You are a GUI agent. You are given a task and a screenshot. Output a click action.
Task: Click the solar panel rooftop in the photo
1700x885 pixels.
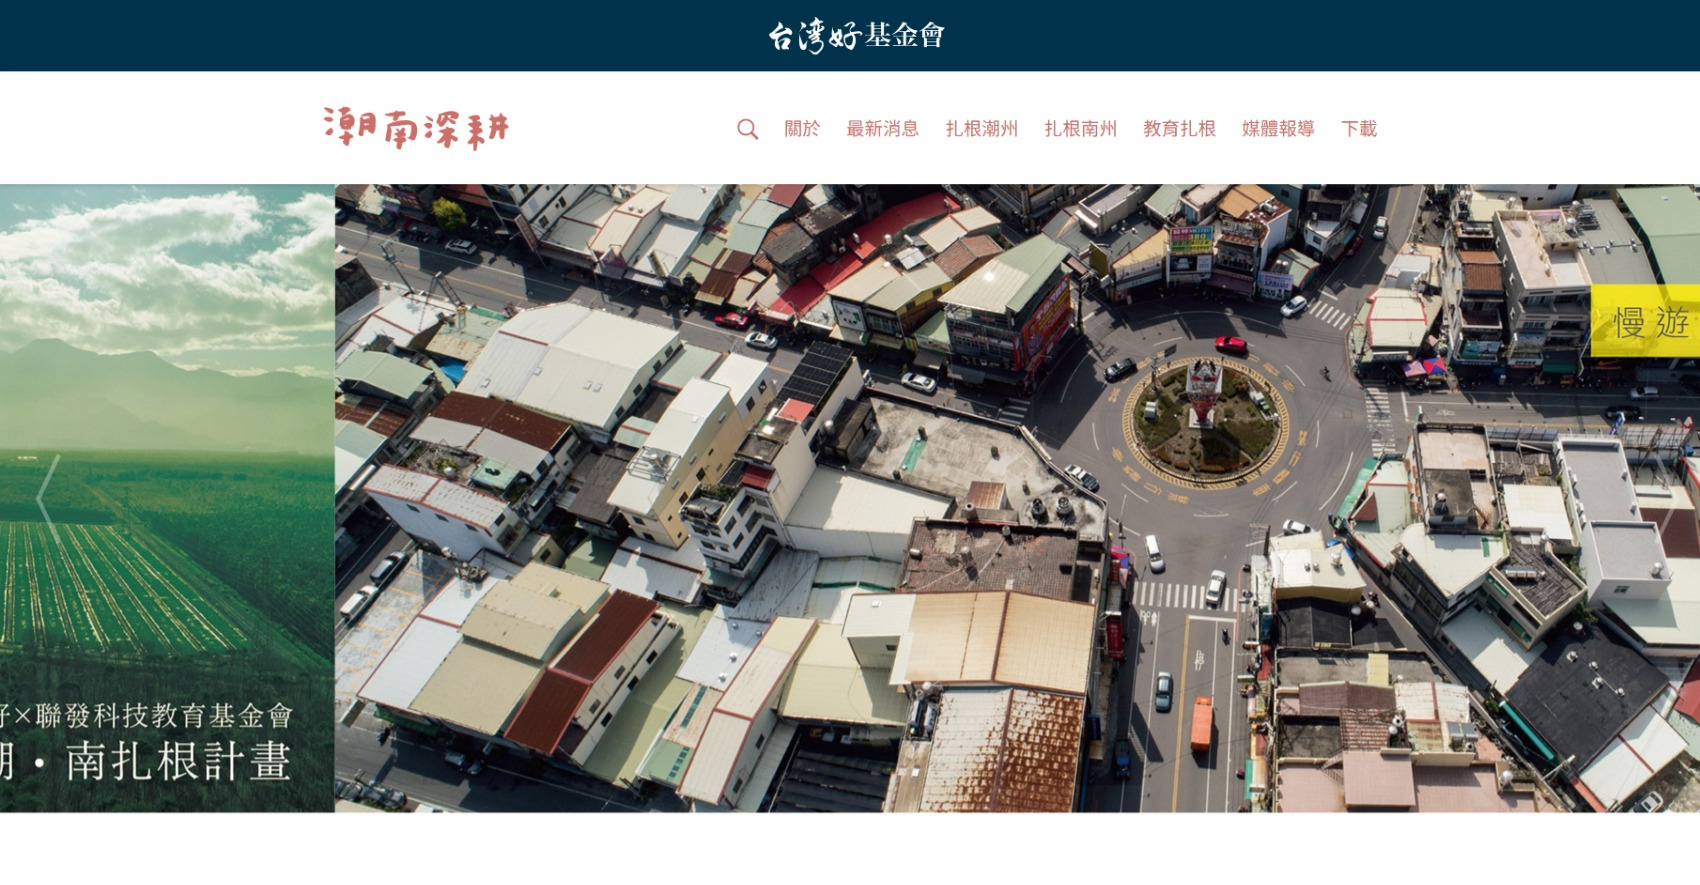[817, 373]
